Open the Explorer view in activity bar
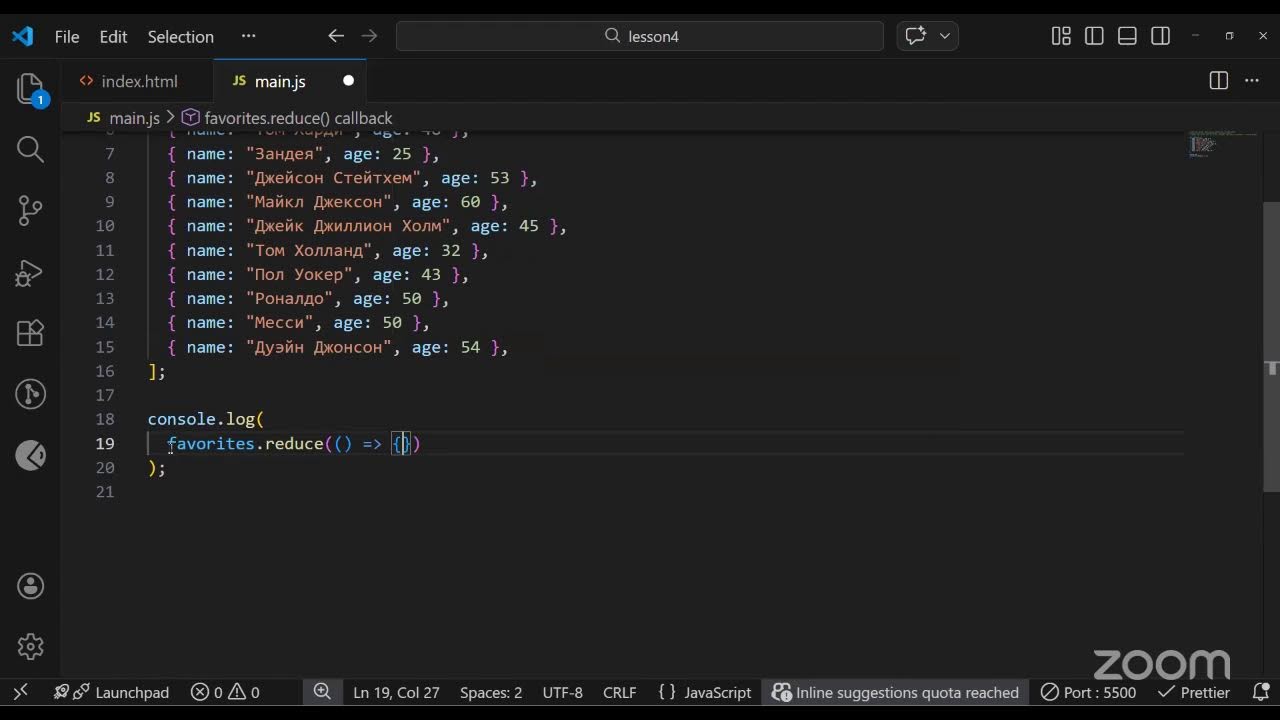This screenshot has width=1280, height=720. pos(31,89)
